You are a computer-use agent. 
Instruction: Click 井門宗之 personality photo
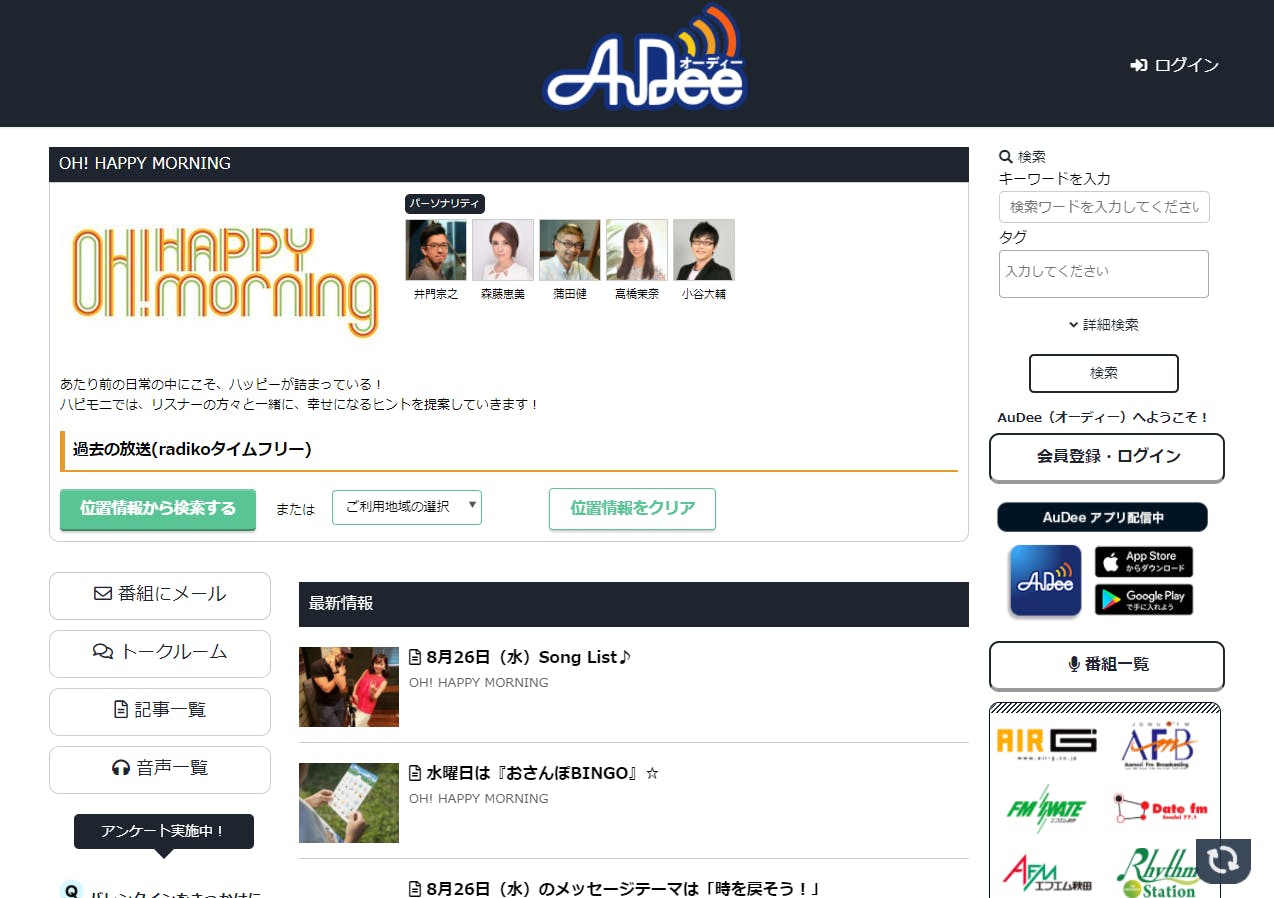[x=436, y=250]
